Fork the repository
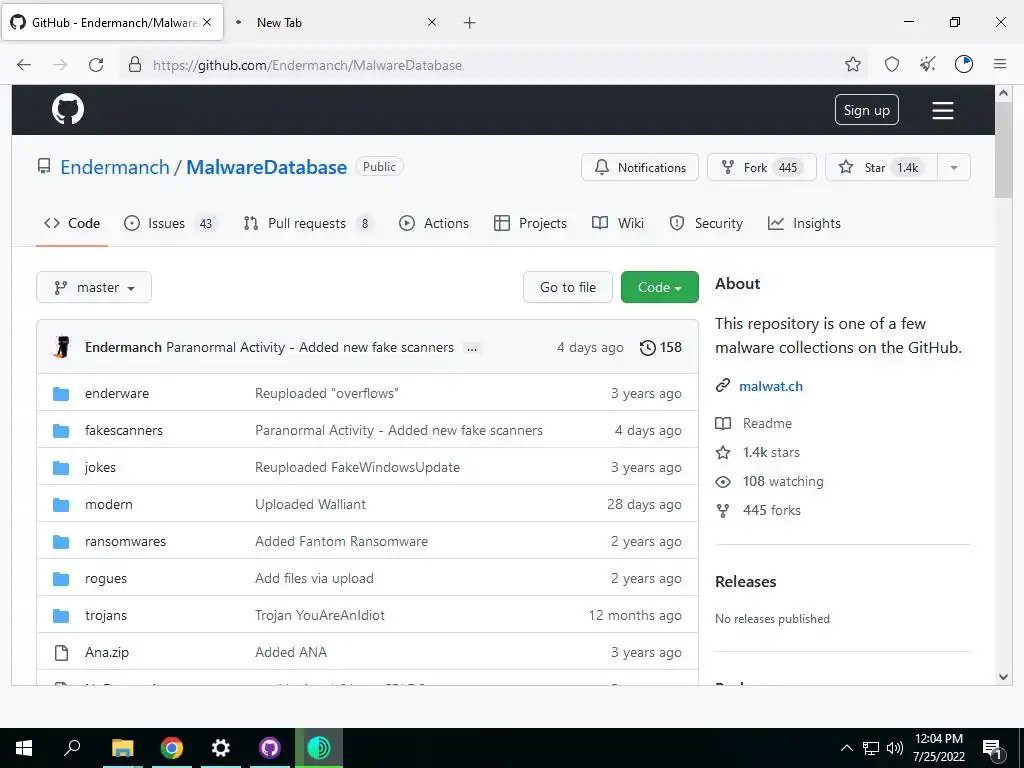The width and height of the screenshot is (1024, 768). [761, 167]
